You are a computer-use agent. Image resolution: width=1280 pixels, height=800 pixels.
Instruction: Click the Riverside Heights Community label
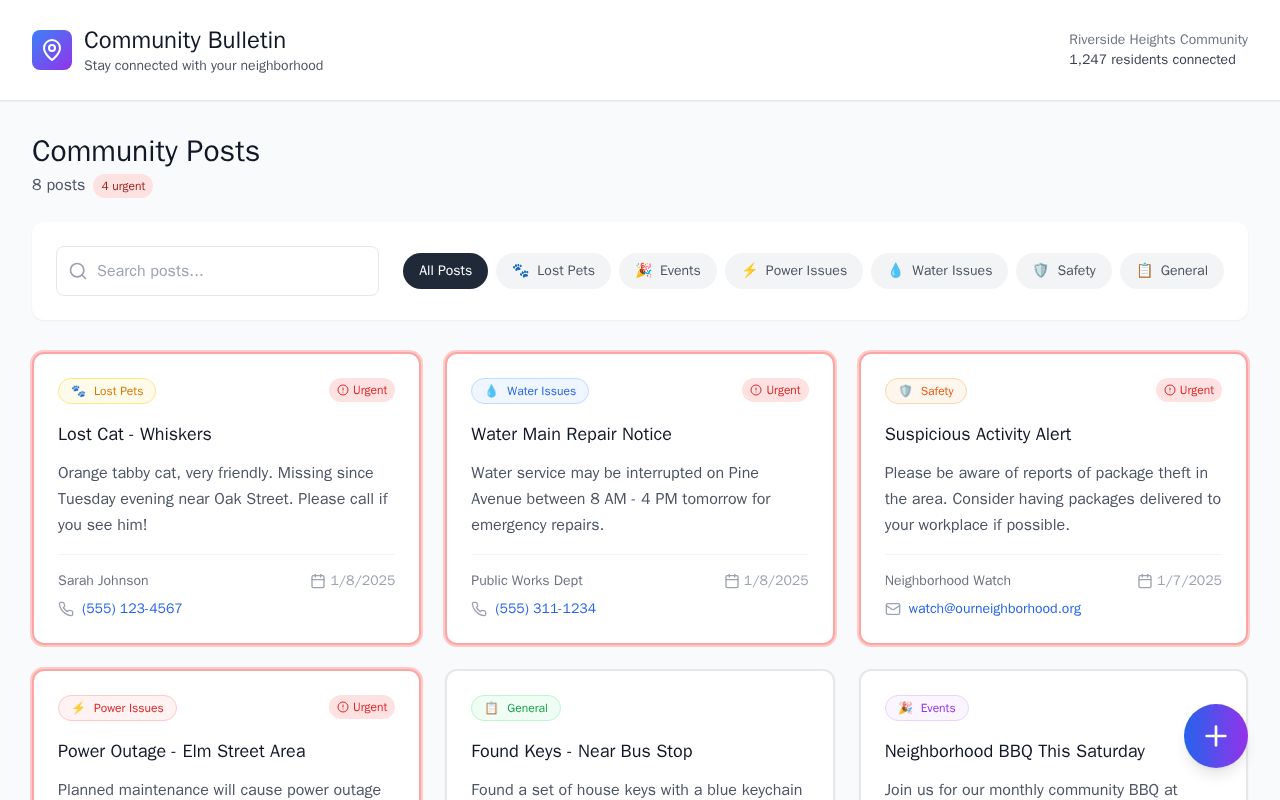pos(1158,40)
